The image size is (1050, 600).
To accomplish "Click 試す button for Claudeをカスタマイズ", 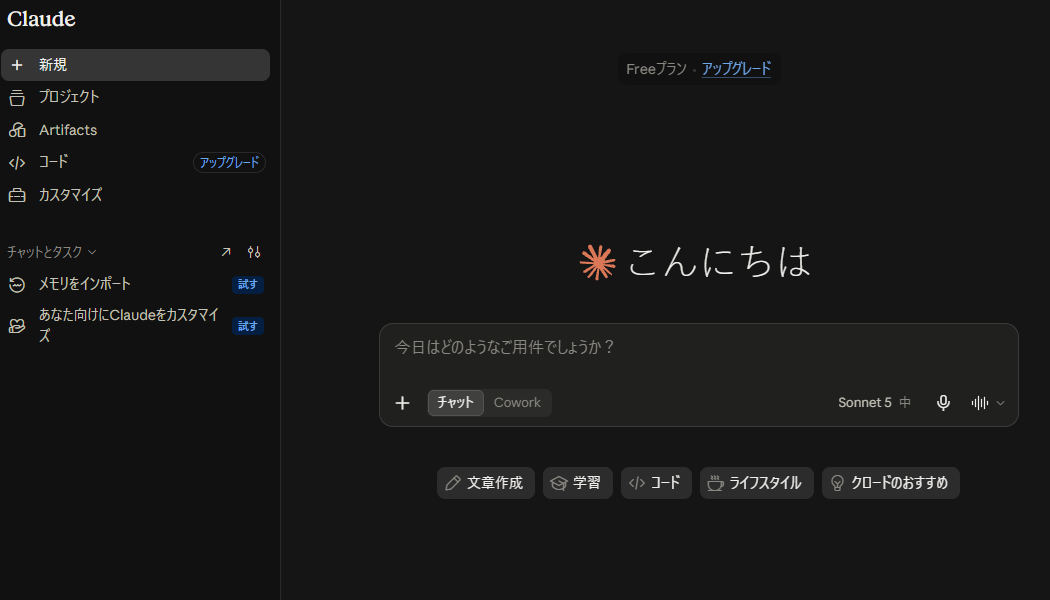I will pyautogui.click(x=248, y=326).
